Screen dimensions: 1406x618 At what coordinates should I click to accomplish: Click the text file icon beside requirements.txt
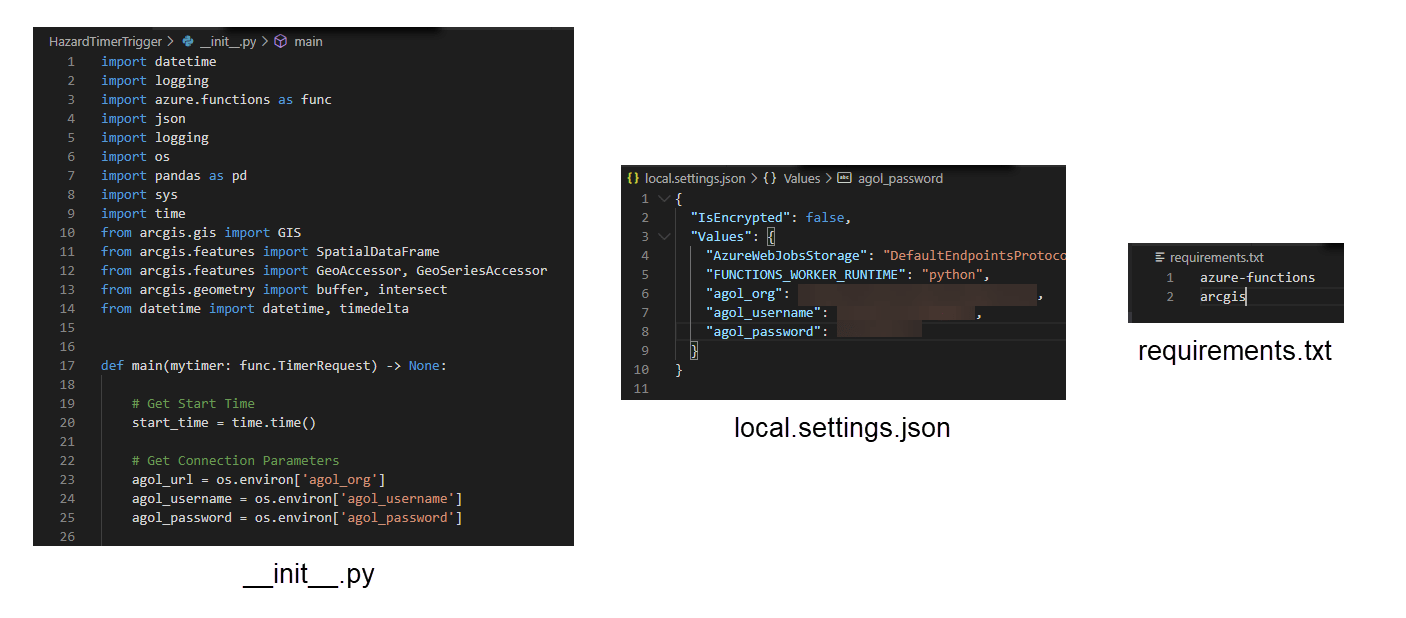tap(1160, 257)
